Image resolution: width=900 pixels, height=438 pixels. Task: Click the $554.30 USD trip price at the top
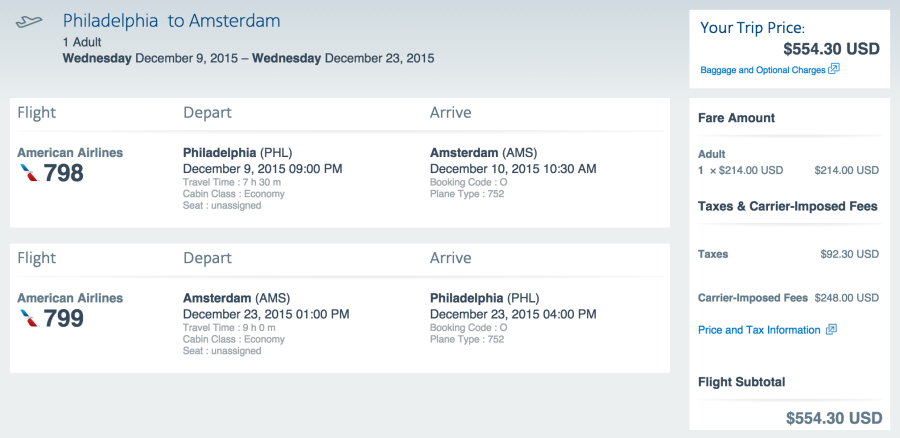point(831,49)
